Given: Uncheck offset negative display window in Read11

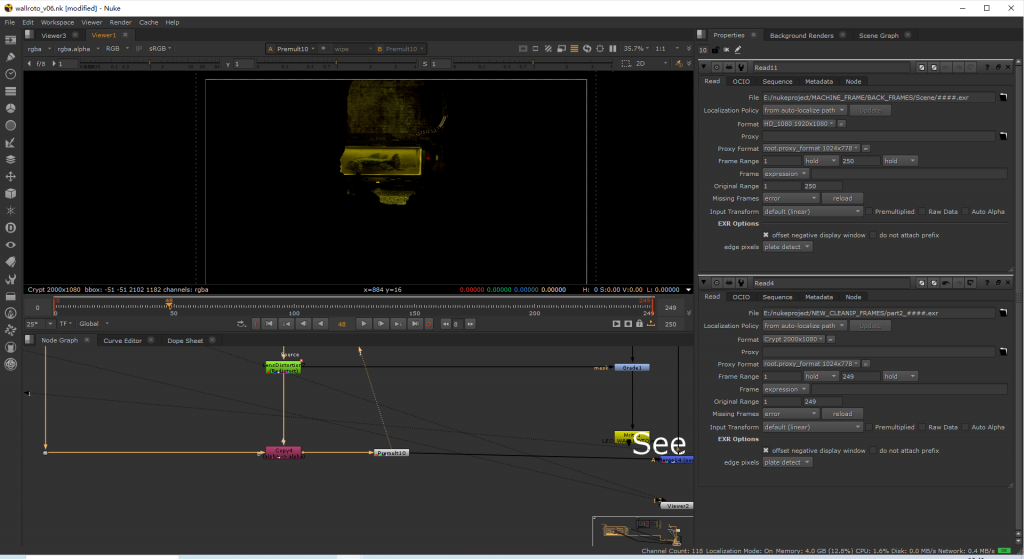Looking at the screenshot, I should [x=766, y=235].
